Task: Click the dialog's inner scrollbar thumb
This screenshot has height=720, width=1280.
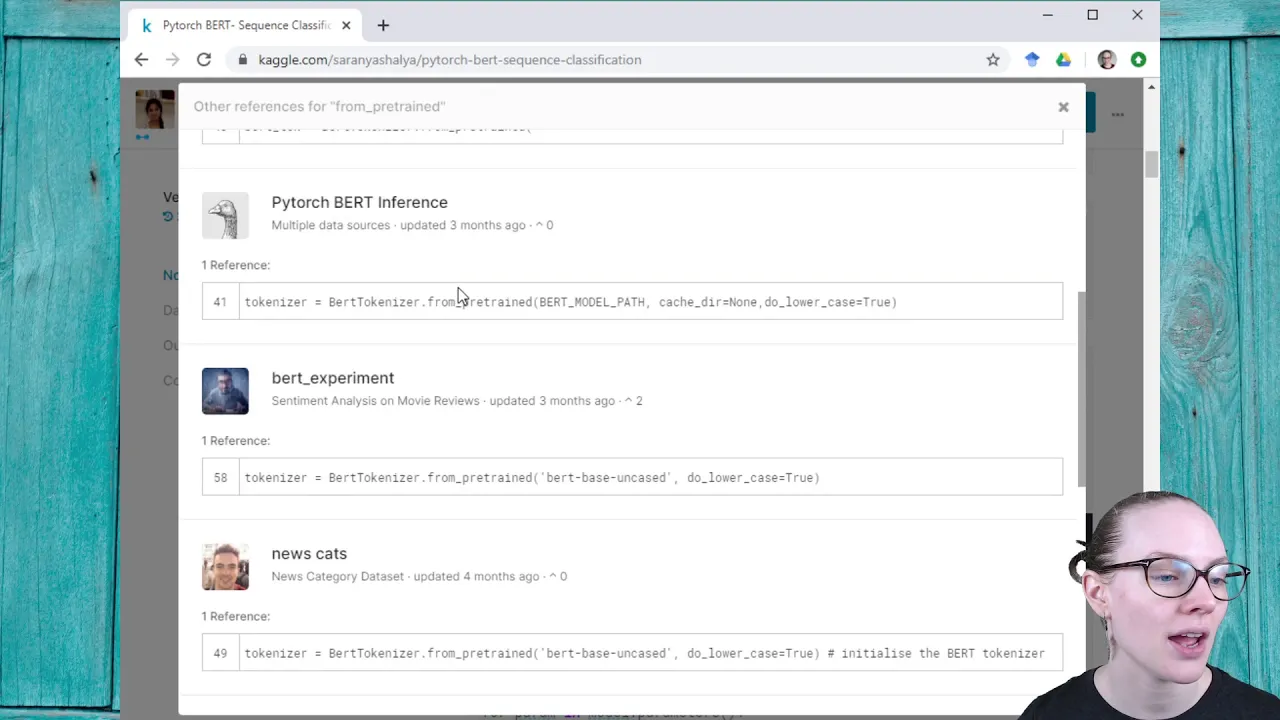Action: point(1080,388)
